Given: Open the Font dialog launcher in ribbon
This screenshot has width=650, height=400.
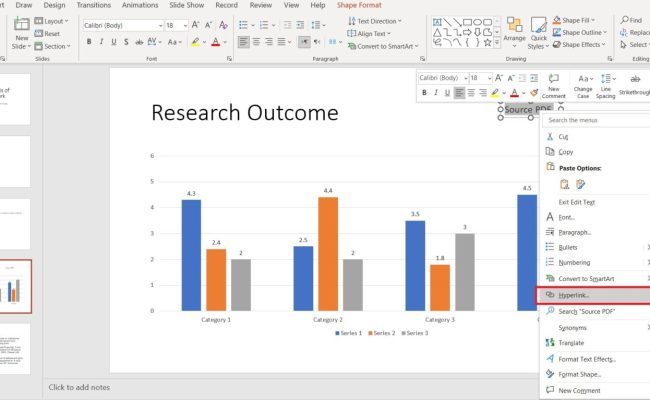Looking at the screenshot, I should (x=229, y=59).
